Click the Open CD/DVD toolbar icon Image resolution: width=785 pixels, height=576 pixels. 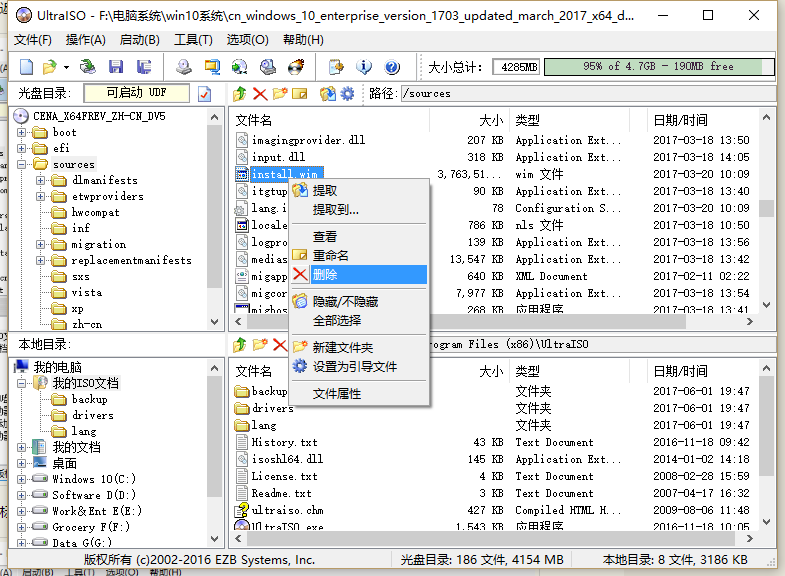pyautogui.click(x=88, y=67)
